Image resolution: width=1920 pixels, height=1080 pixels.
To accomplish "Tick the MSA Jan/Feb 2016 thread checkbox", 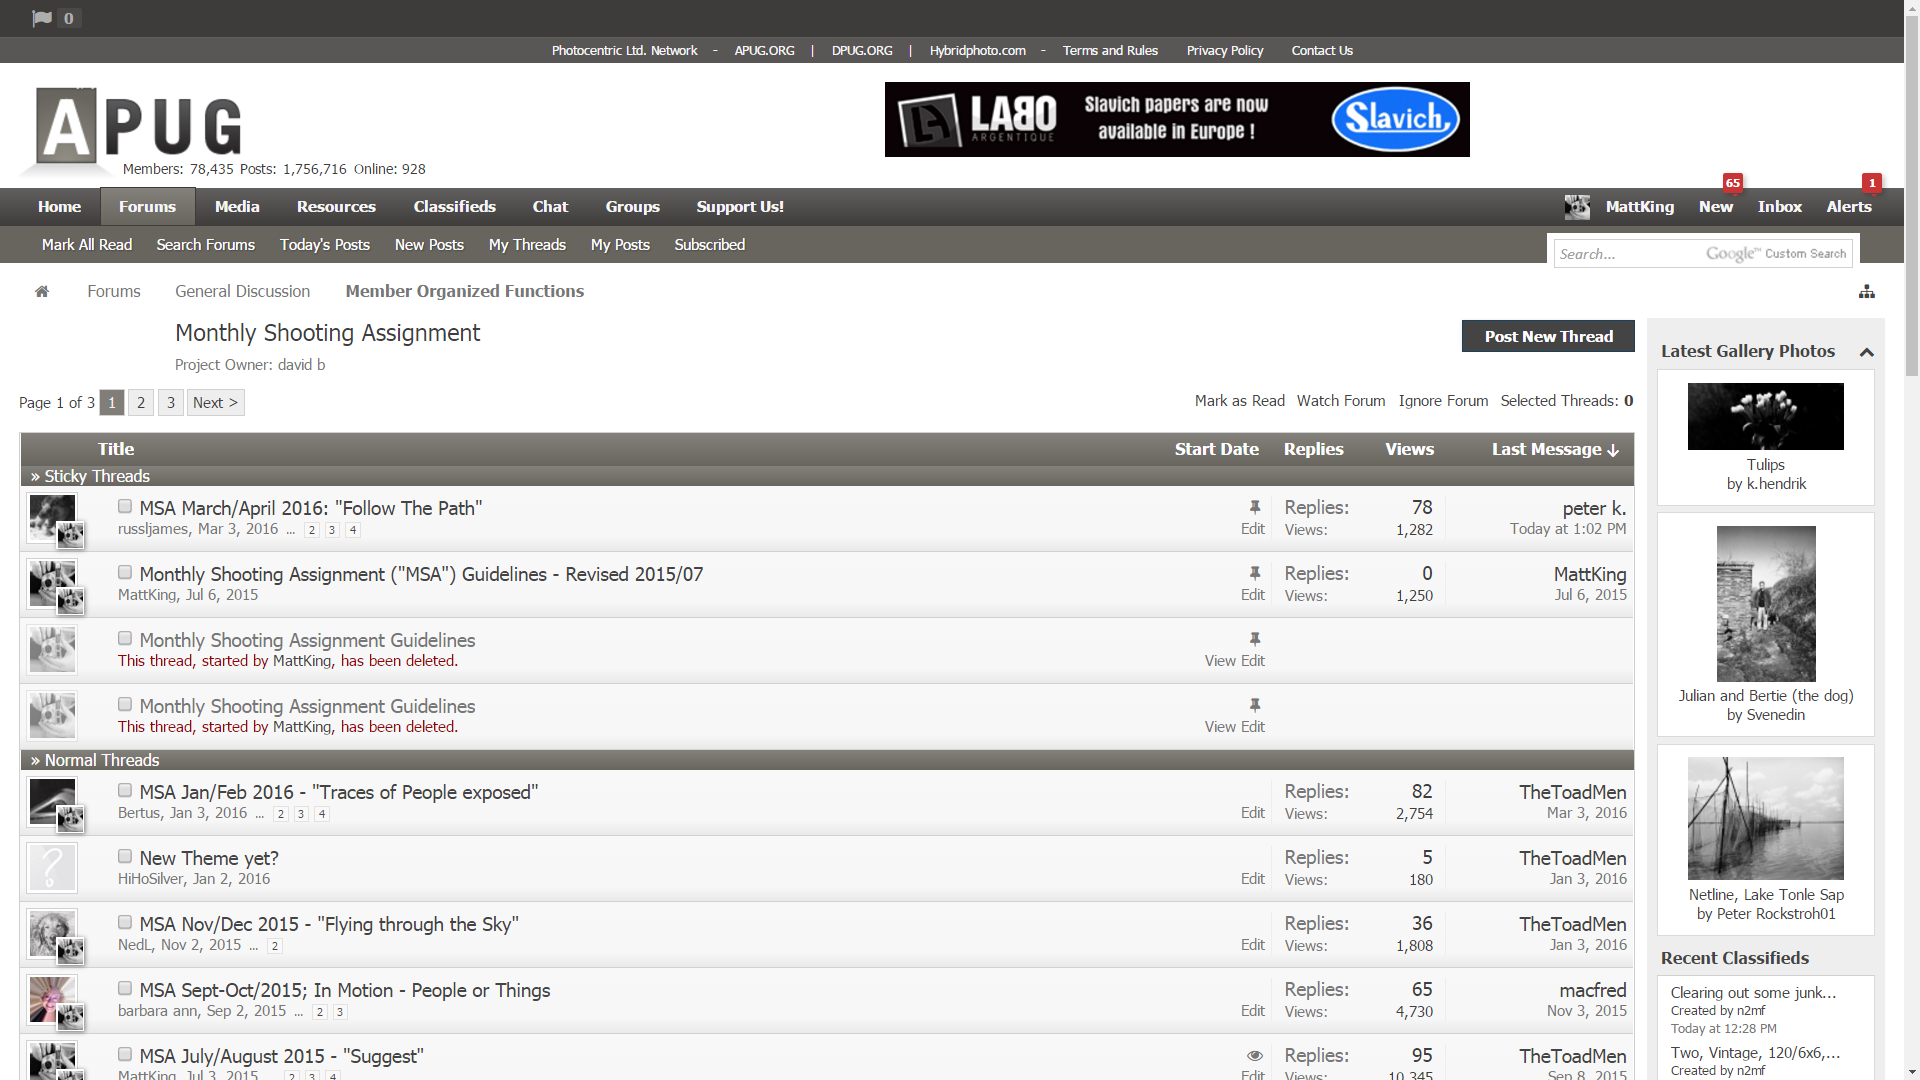I will 125,791.
